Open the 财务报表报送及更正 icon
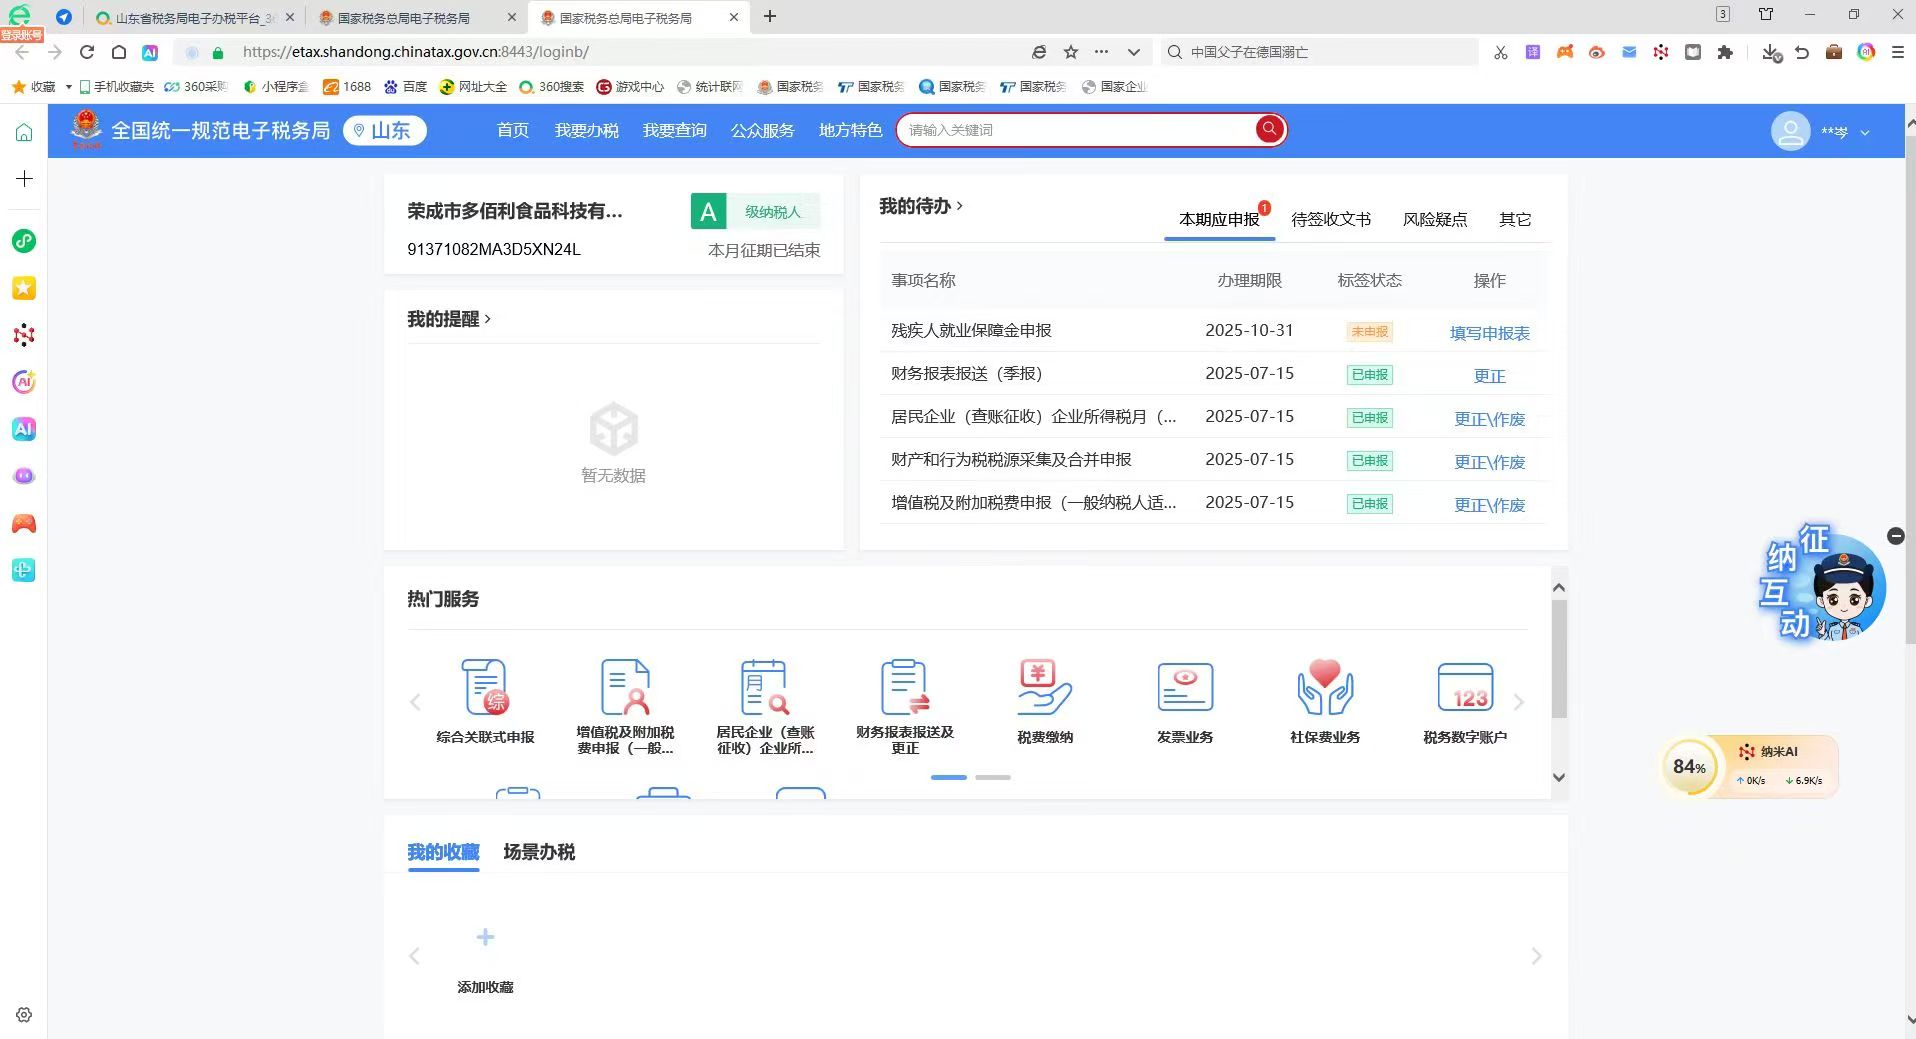The height and width of the screenshot is (1039, 1916). (904, 688)
